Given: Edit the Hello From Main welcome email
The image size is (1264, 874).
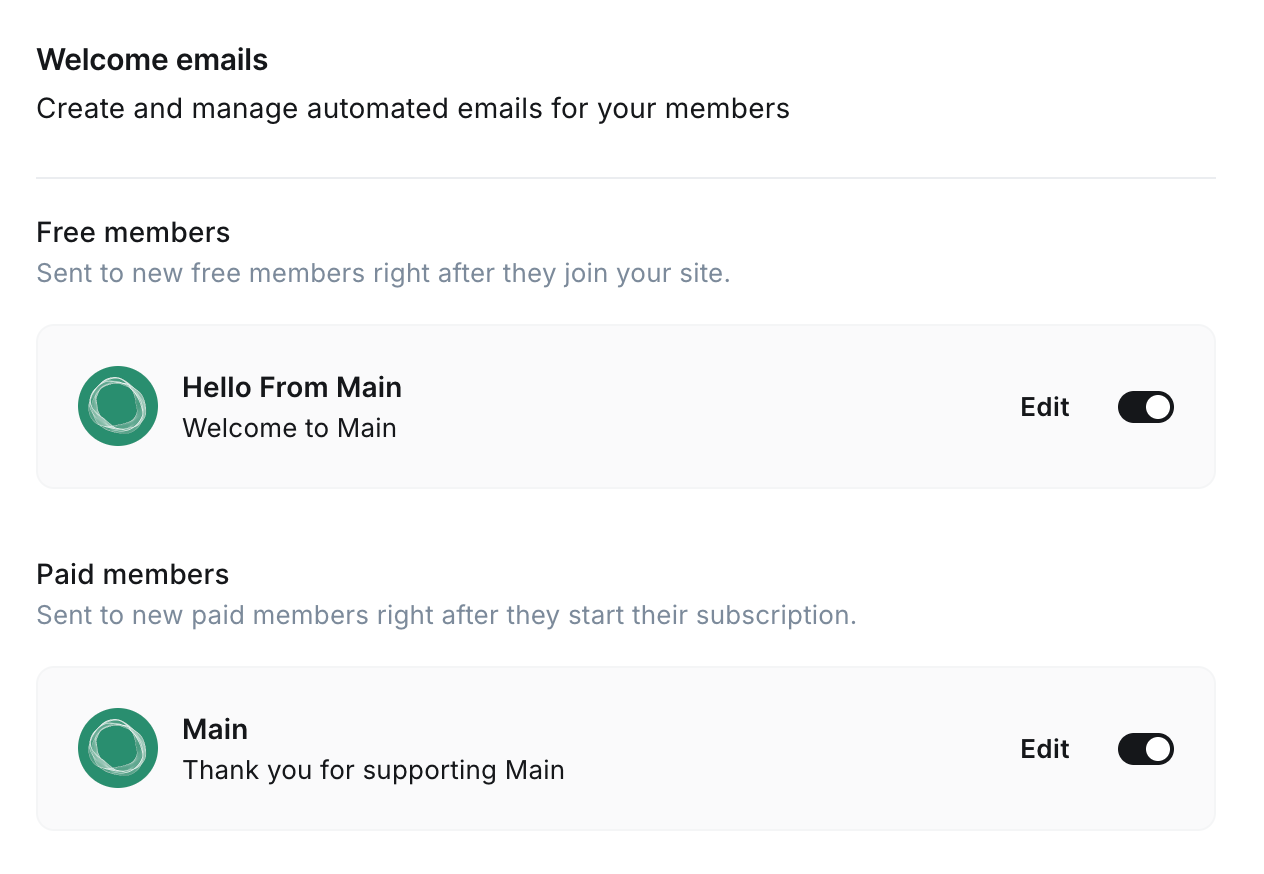Looking at the screenshot, I should pos(1044,407).
